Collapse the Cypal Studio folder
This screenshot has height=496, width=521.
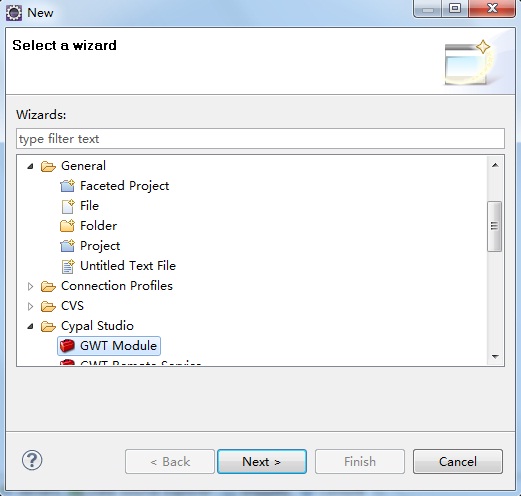pyautogui.click(x=30, y=326)
